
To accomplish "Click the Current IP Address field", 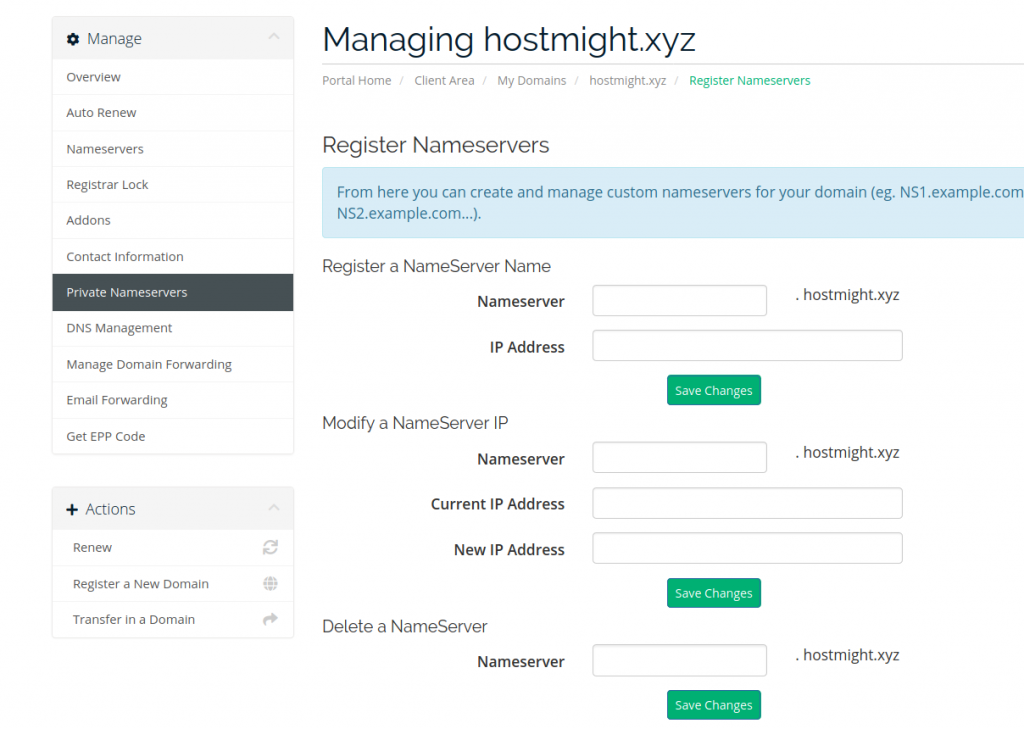I will [747, 503].
